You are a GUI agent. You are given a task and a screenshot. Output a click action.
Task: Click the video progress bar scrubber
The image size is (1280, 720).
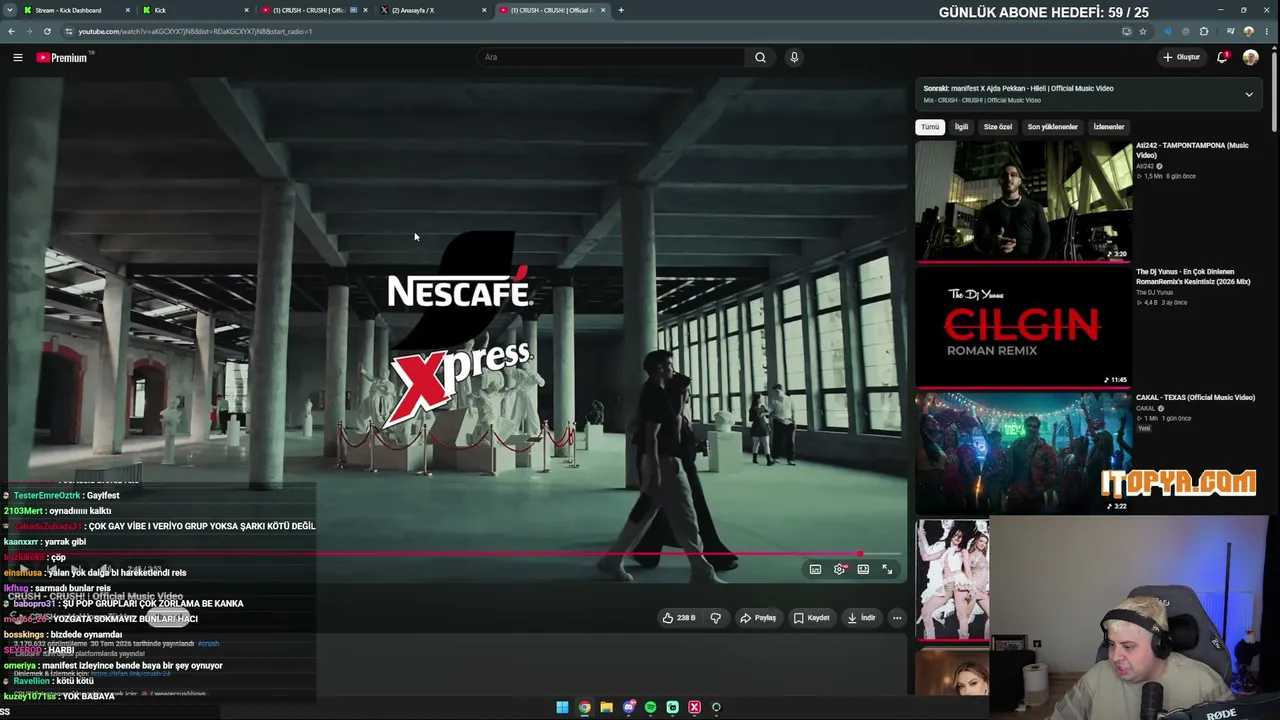point(859,553)
